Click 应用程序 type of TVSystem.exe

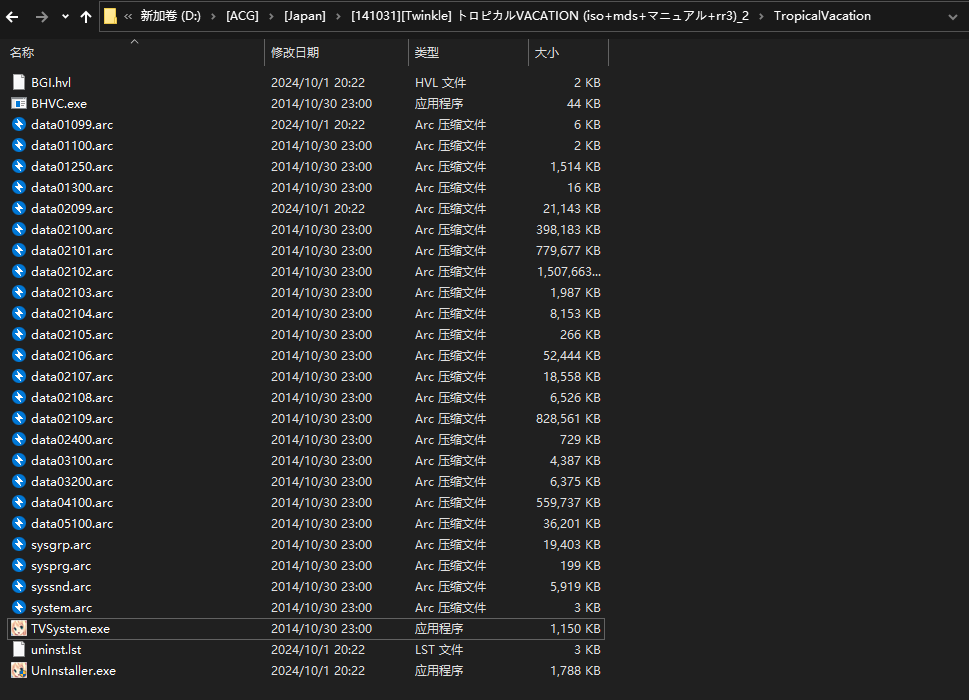click(x=439, y=628)
